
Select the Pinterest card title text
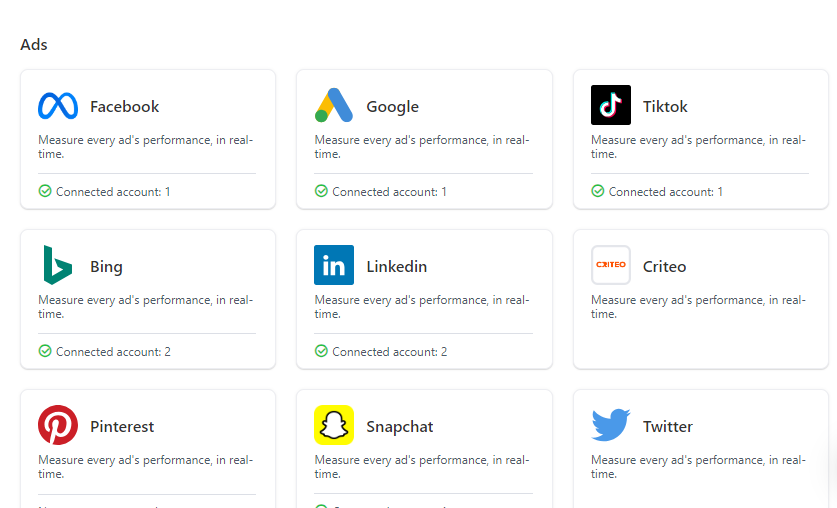122,427
